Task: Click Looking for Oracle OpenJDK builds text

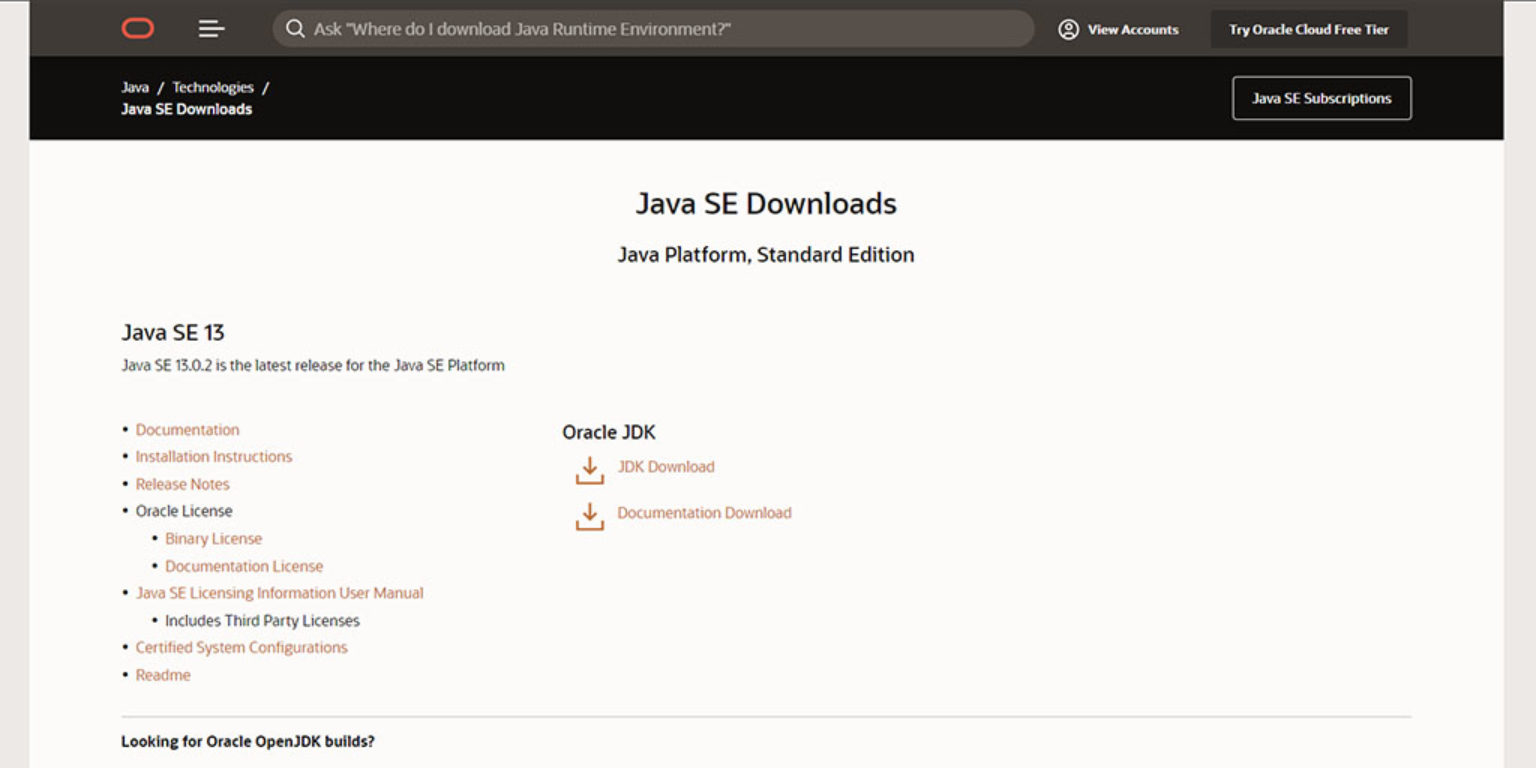Action: point(248,742)
